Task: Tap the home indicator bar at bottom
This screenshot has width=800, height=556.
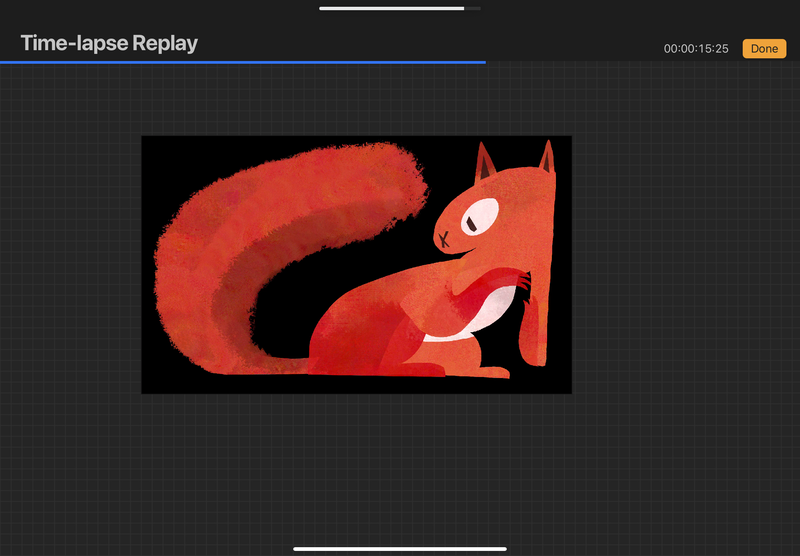Action: point(400,548)
